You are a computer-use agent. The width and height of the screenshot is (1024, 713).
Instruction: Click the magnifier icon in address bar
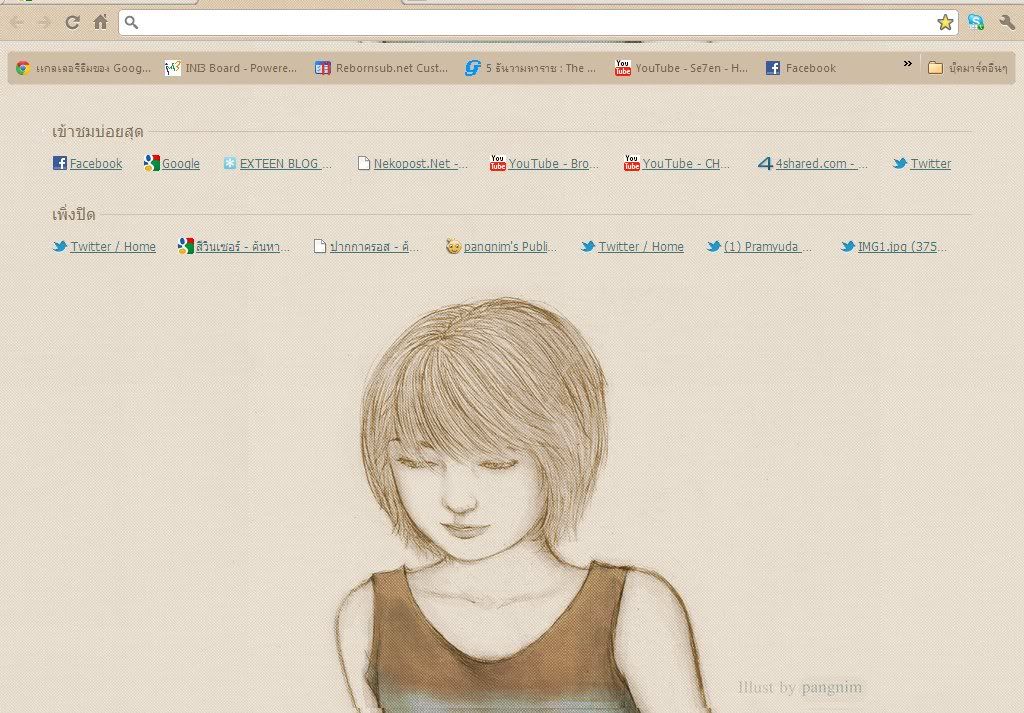[131, 22]
